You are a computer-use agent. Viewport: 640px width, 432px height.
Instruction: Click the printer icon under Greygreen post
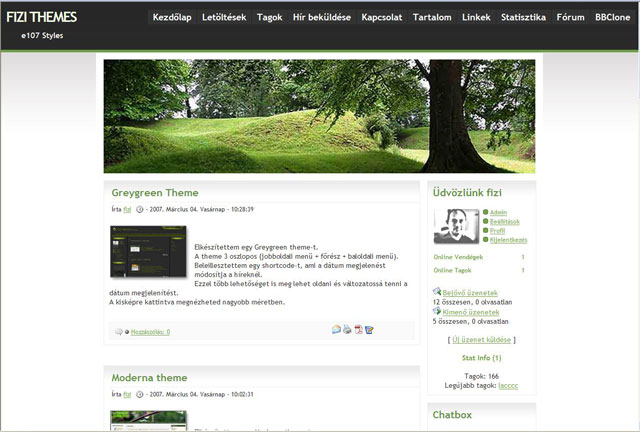[x=347, y=329]
